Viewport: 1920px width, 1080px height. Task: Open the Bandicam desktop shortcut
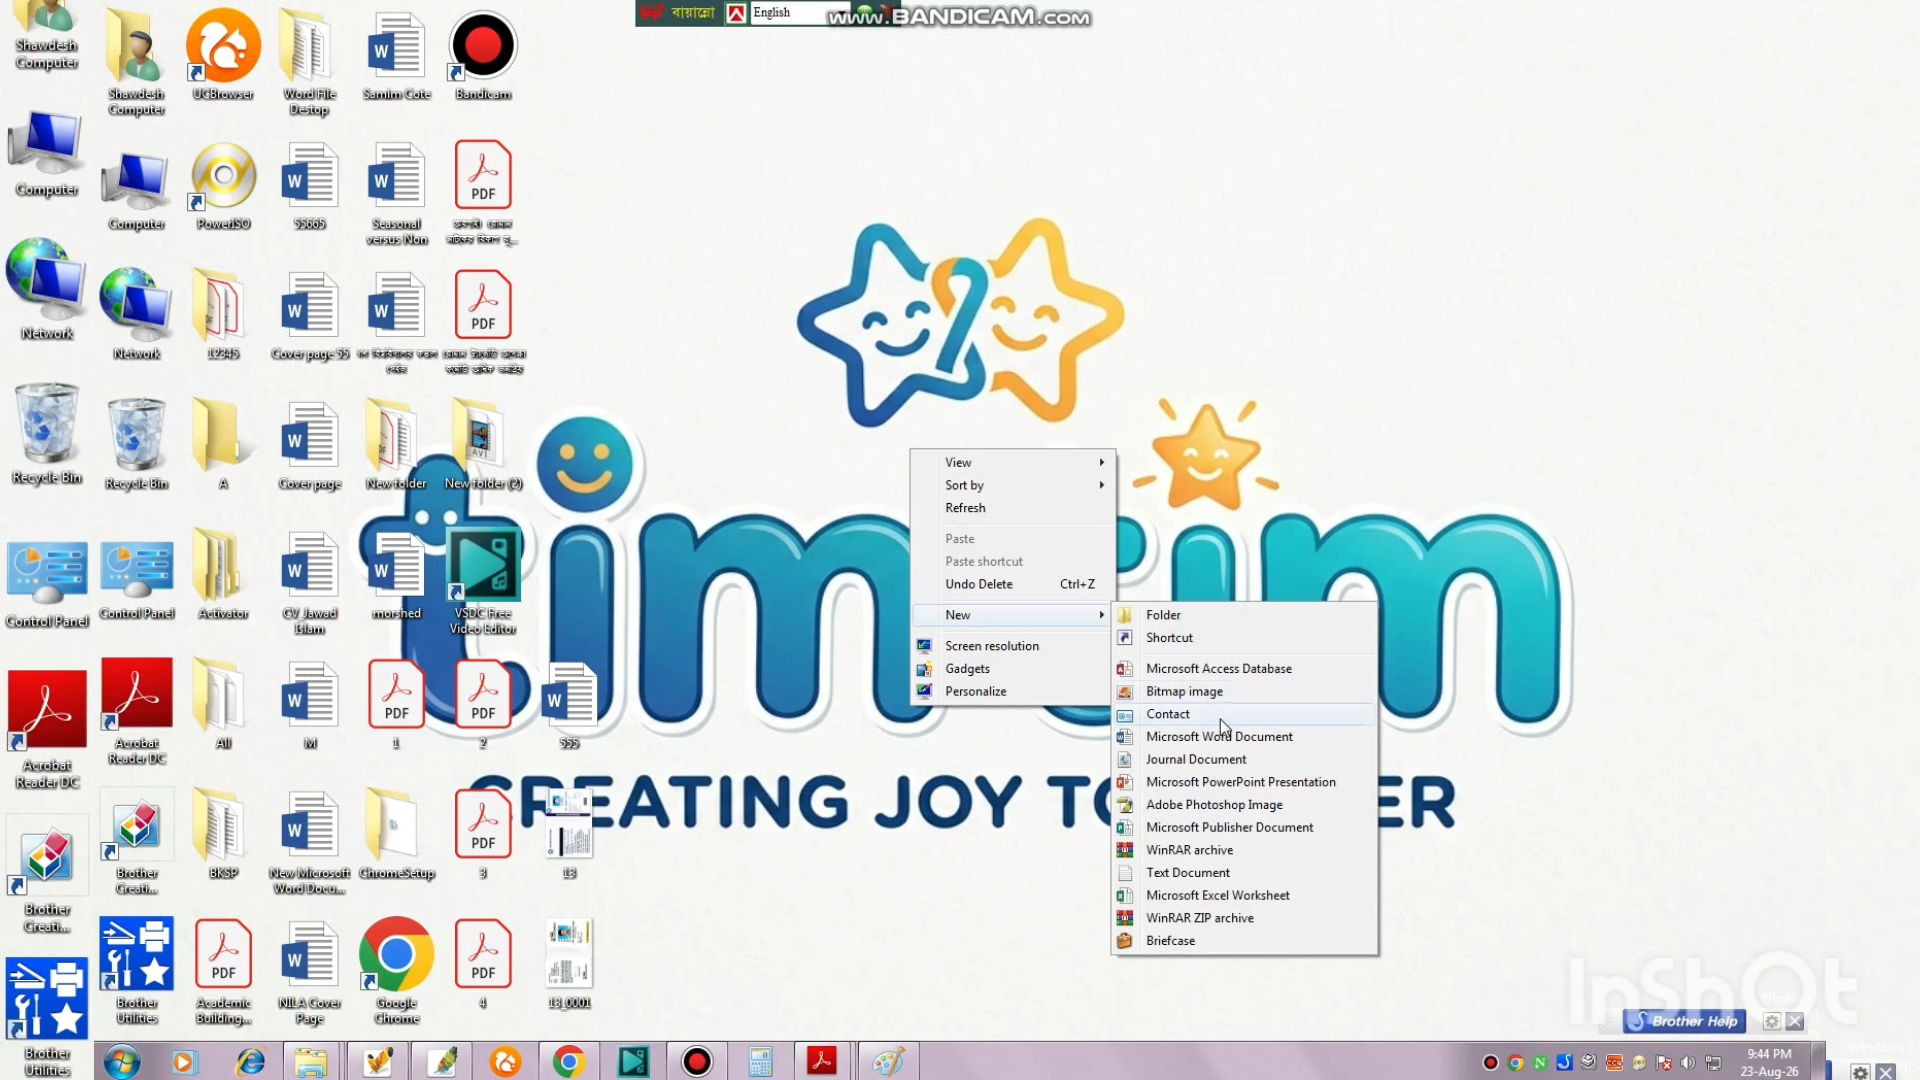[483, 55]
